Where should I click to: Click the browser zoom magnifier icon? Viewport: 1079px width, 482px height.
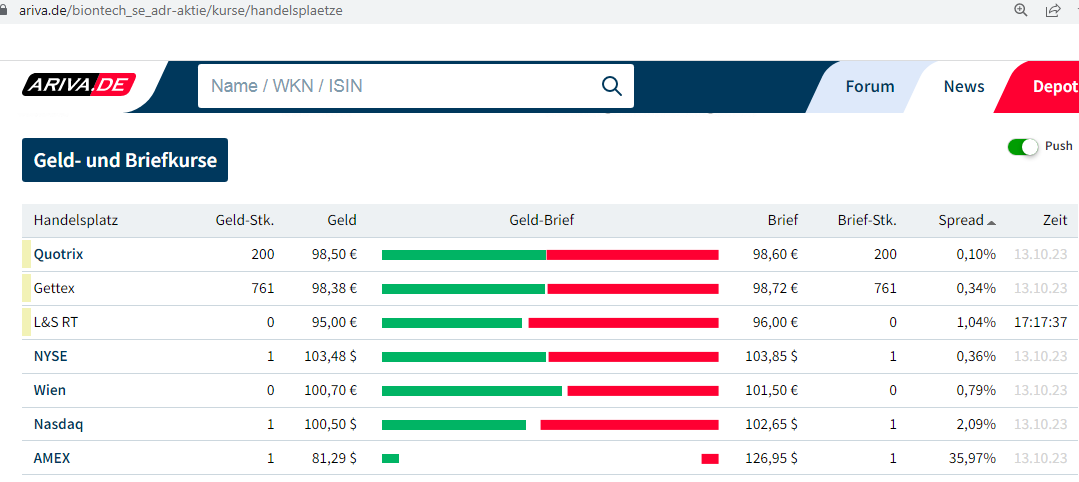pos(1021,10)
